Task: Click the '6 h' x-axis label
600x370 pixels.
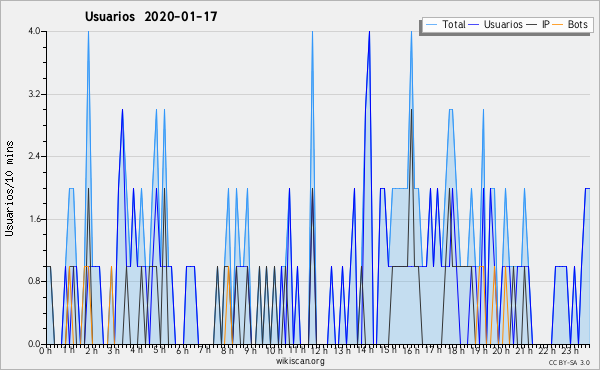Action: coord(182,351)
